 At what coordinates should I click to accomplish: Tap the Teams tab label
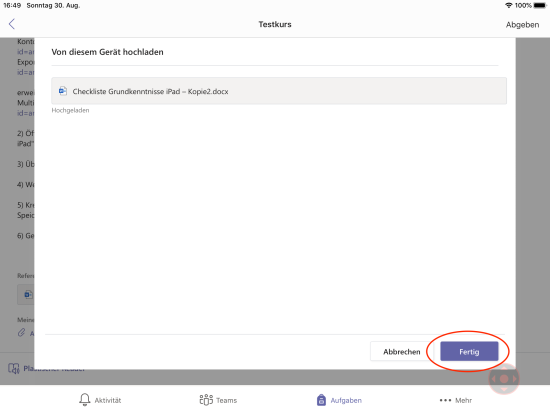point(226,400)
